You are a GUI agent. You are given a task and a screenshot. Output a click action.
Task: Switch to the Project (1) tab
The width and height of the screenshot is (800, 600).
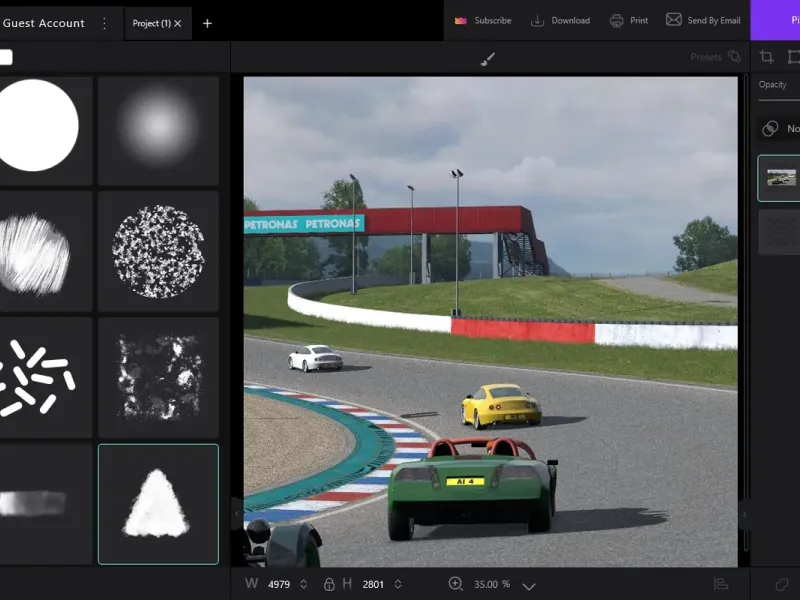click(151, 23)
